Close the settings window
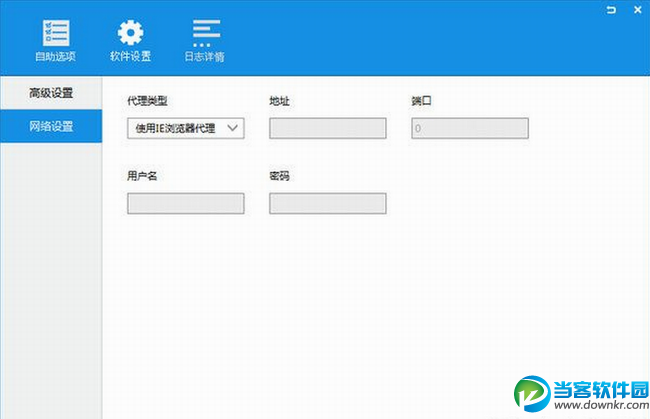The image size is (650, 419). 638,10
